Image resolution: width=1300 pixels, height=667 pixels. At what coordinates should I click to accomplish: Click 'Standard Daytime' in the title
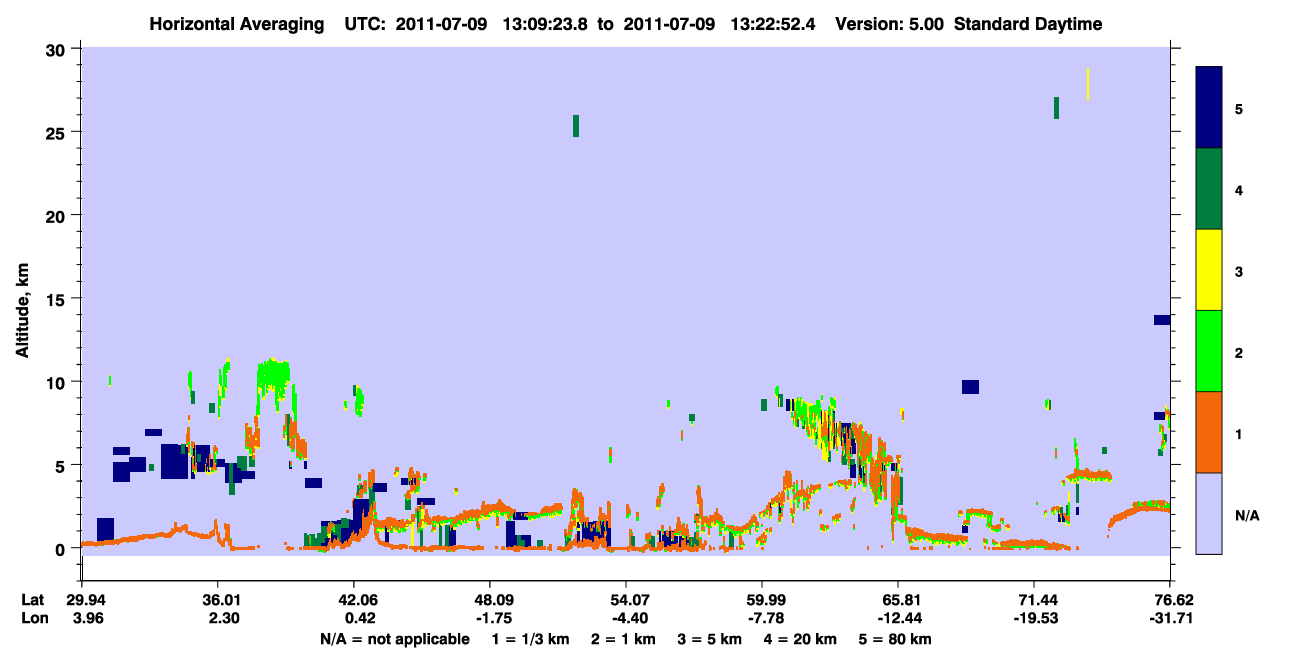click(1028, 24)
